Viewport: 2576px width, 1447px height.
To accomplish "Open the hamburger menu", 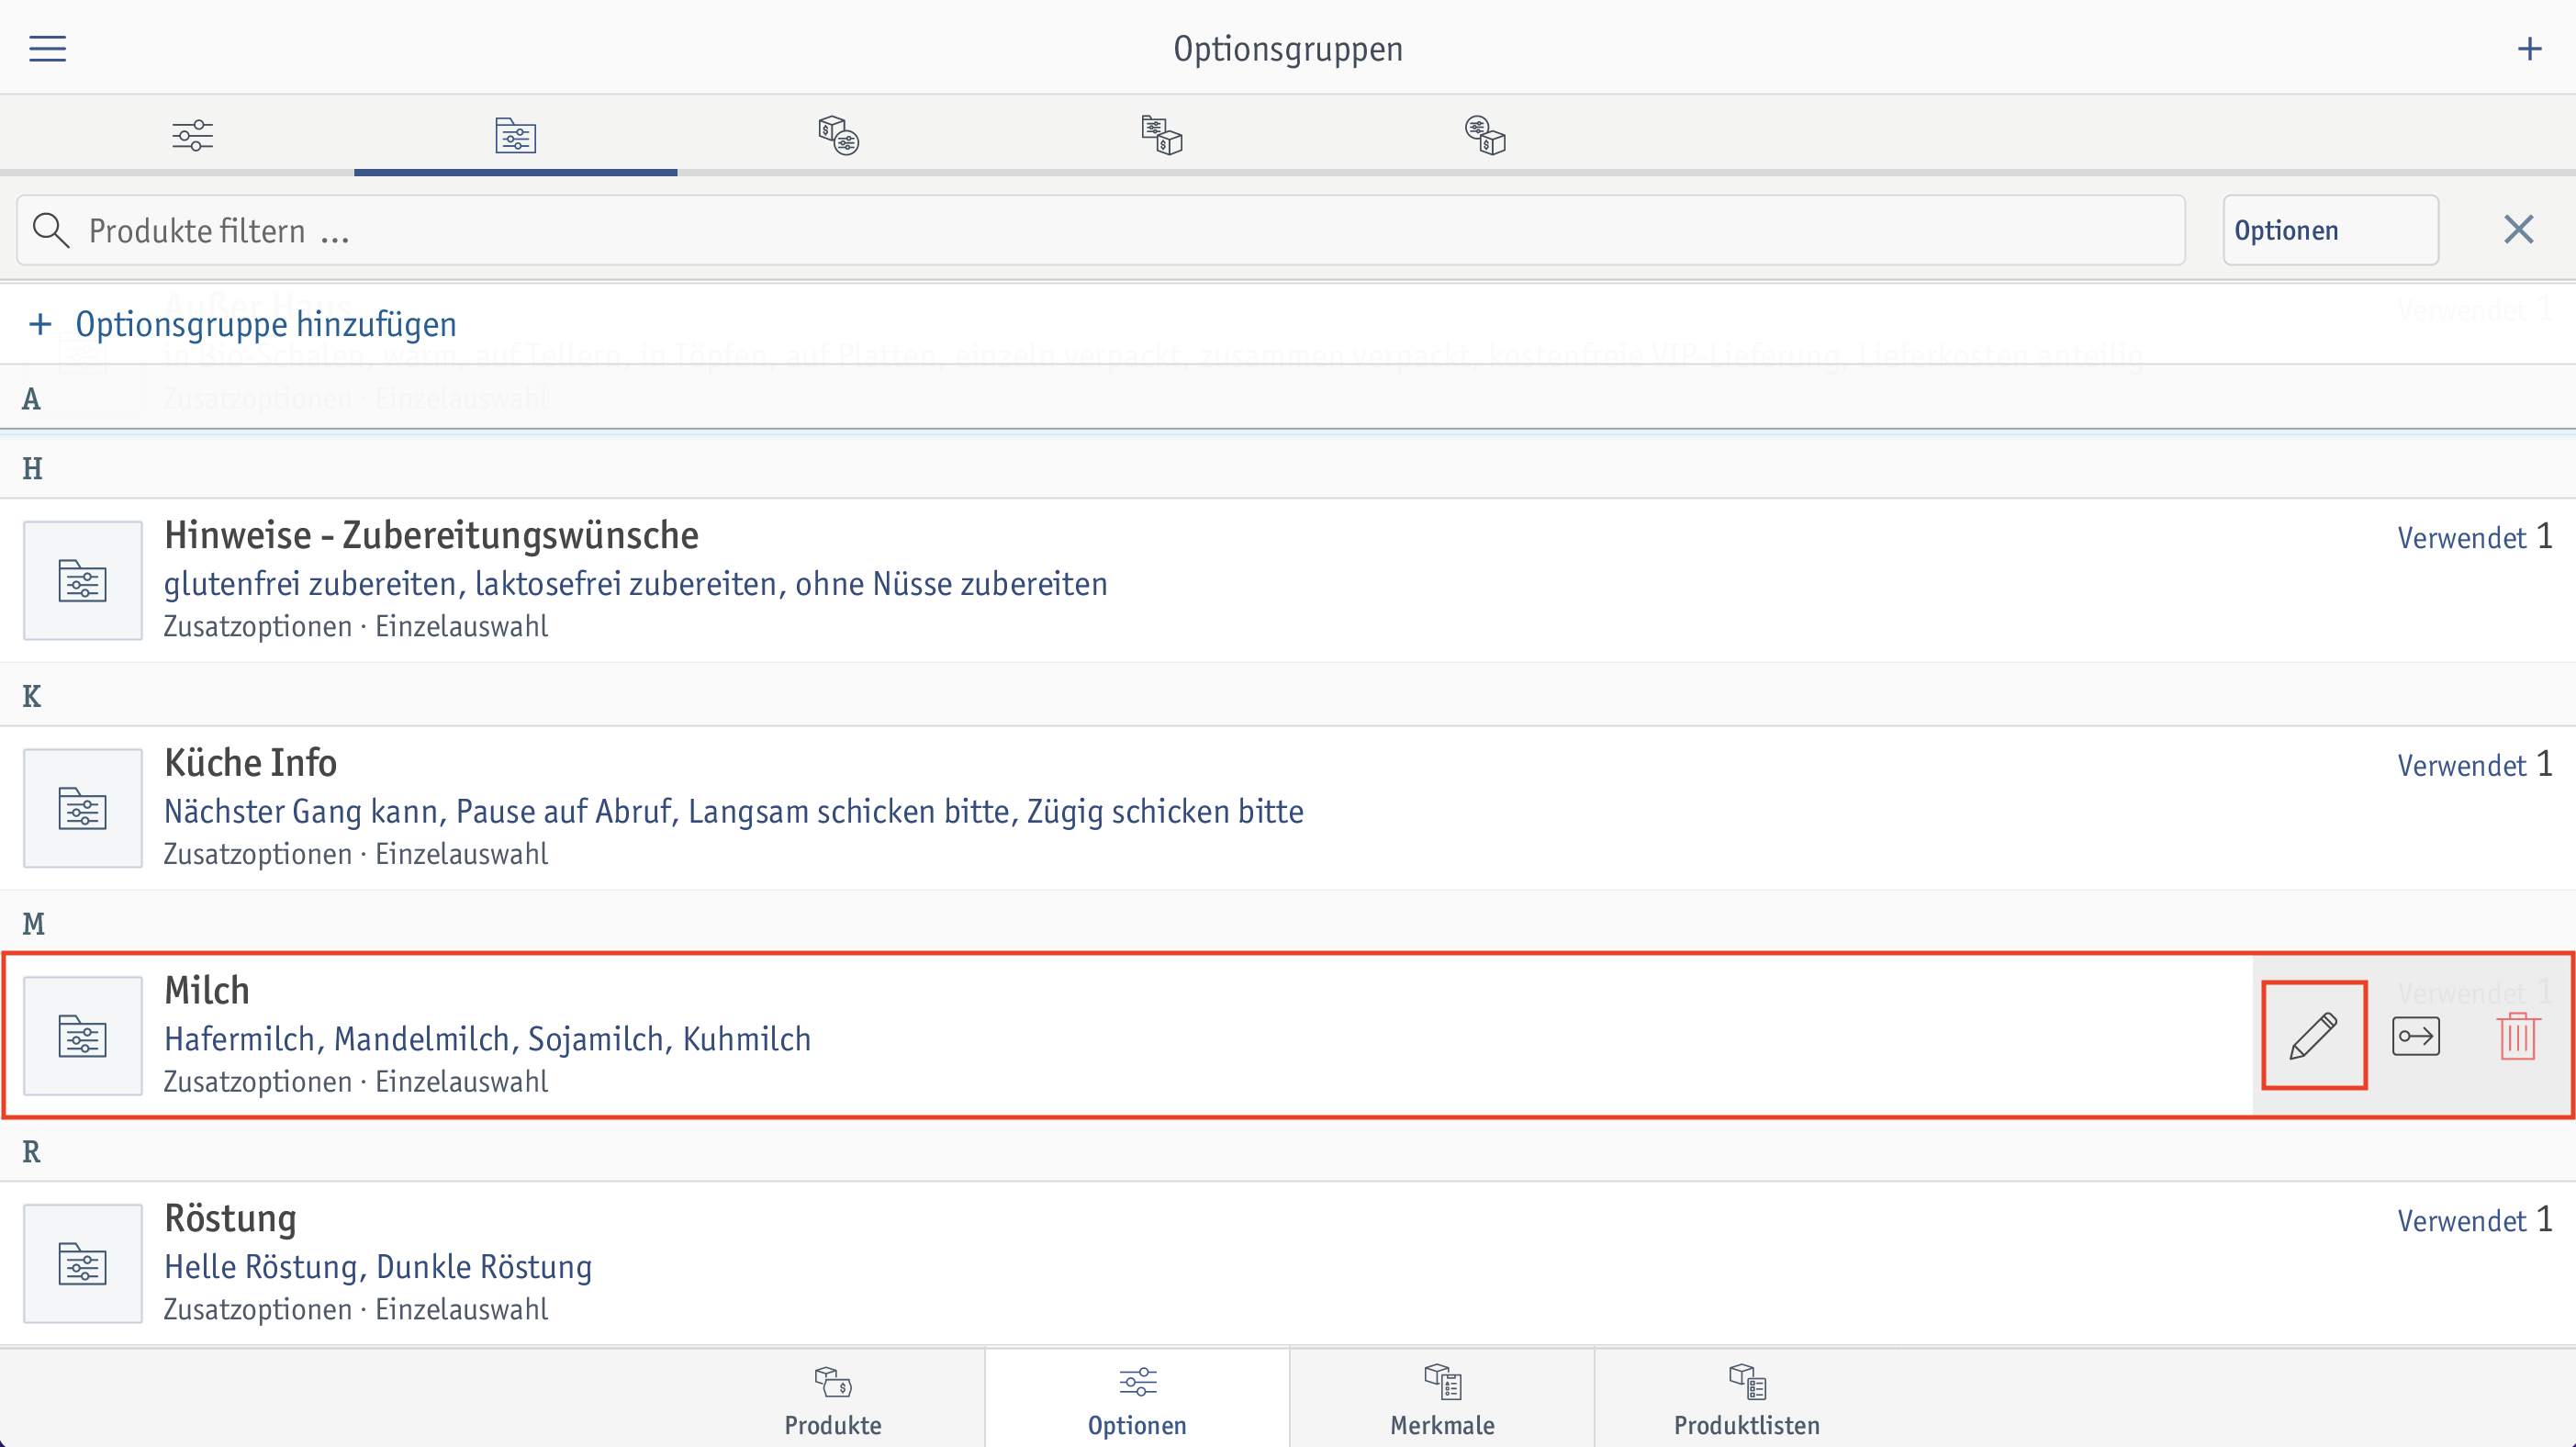I will coord(47,48).
